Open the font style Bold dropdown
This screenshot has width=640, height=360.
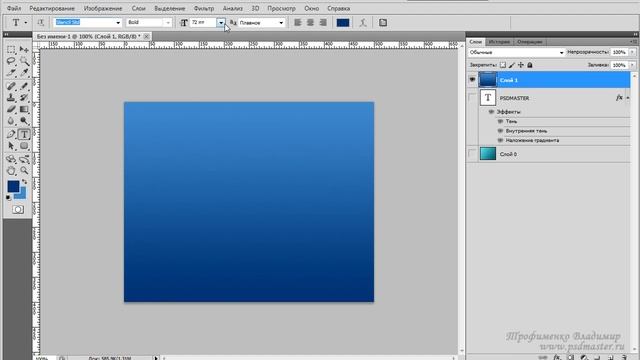point(168,22)
